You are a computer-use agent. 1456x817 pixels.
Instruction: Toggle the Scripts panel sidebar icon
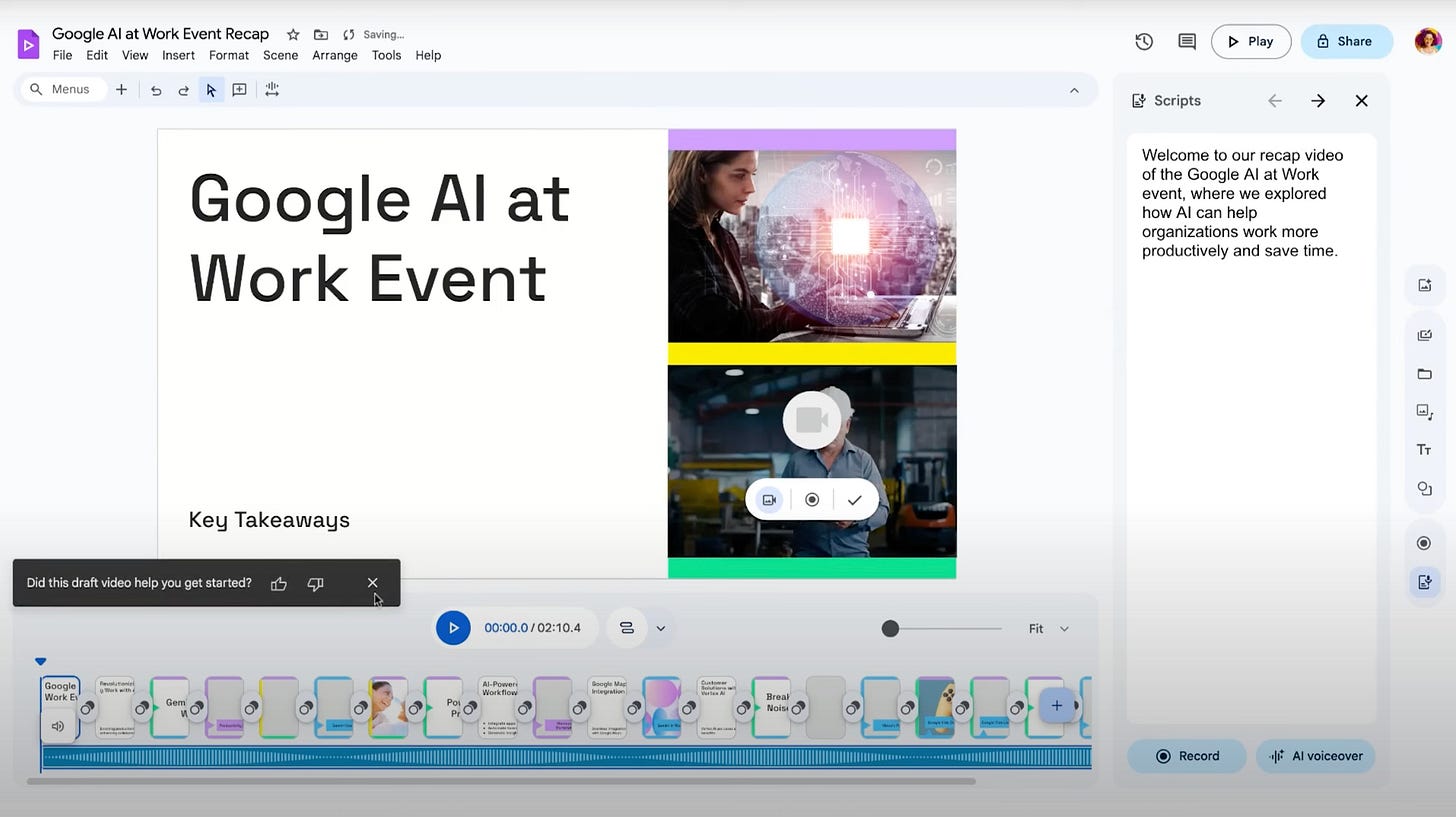tap(1425, 582)
